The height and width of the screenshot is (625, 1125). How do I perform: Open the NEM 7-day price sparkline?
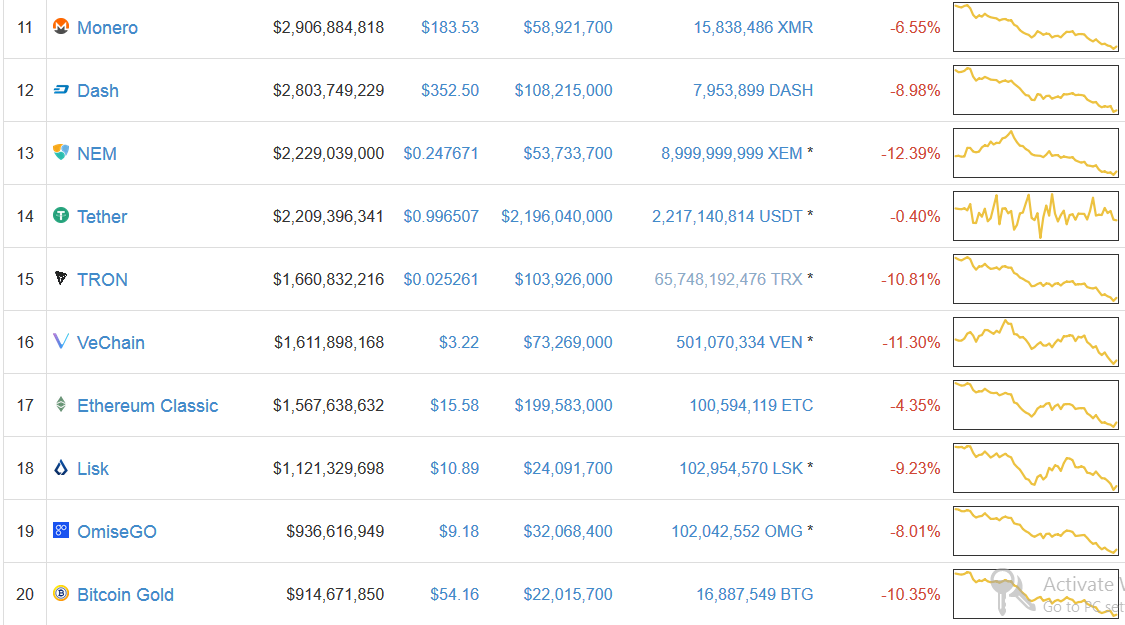pos(1035,153)
